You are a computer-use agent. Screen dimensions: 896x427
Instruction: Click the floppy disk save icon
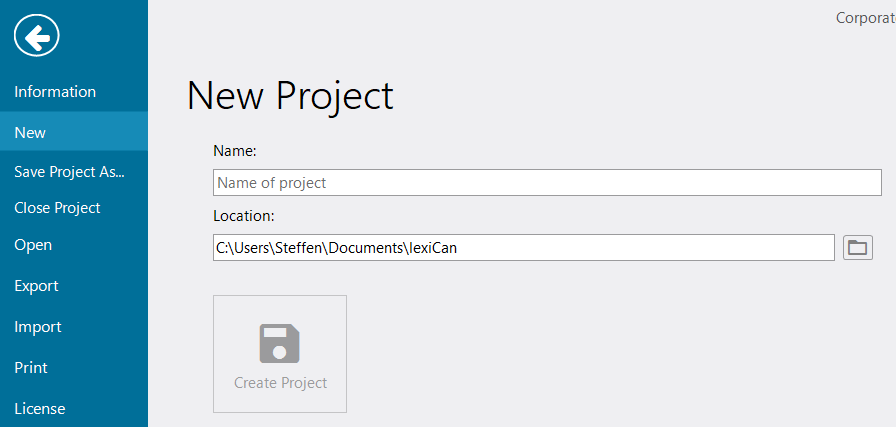[x=280, y=343]
